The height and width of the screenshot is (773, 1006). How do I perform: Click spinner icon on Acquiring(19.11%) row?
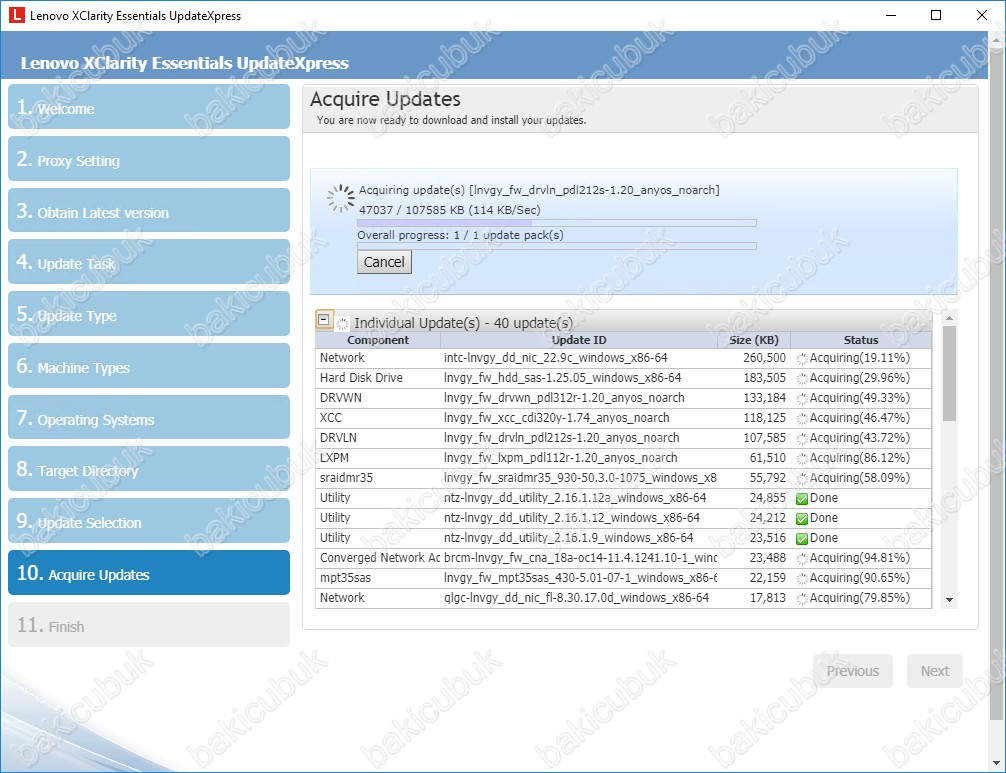point(802,359)
